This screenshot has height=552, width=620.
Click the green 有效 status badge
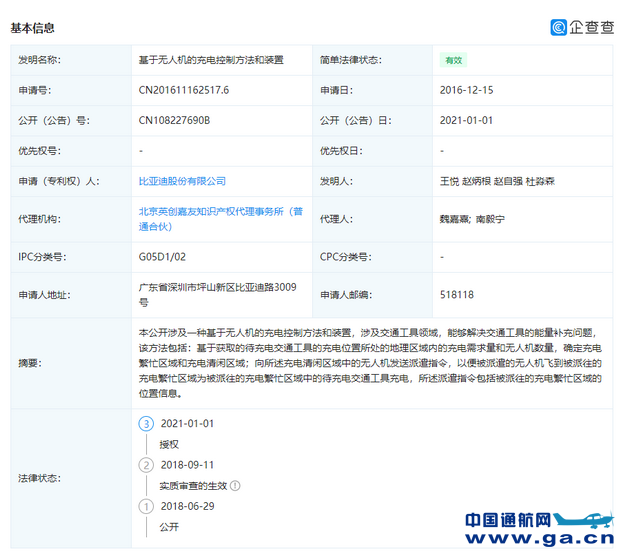click(453, 60)
